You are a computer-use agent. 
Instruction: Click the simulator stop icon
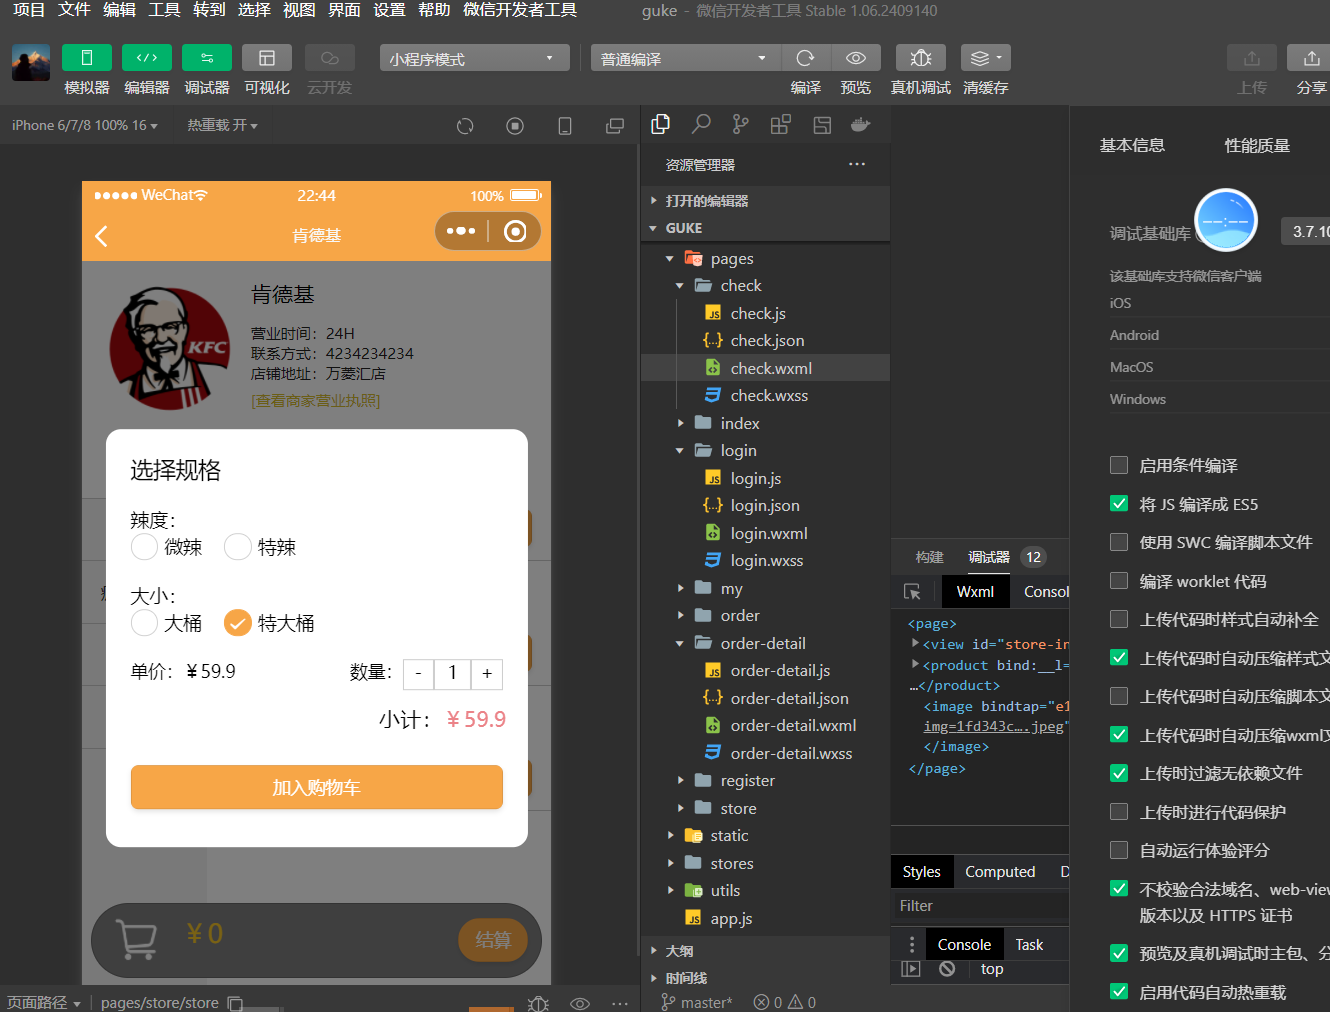(x=515, y=126)
